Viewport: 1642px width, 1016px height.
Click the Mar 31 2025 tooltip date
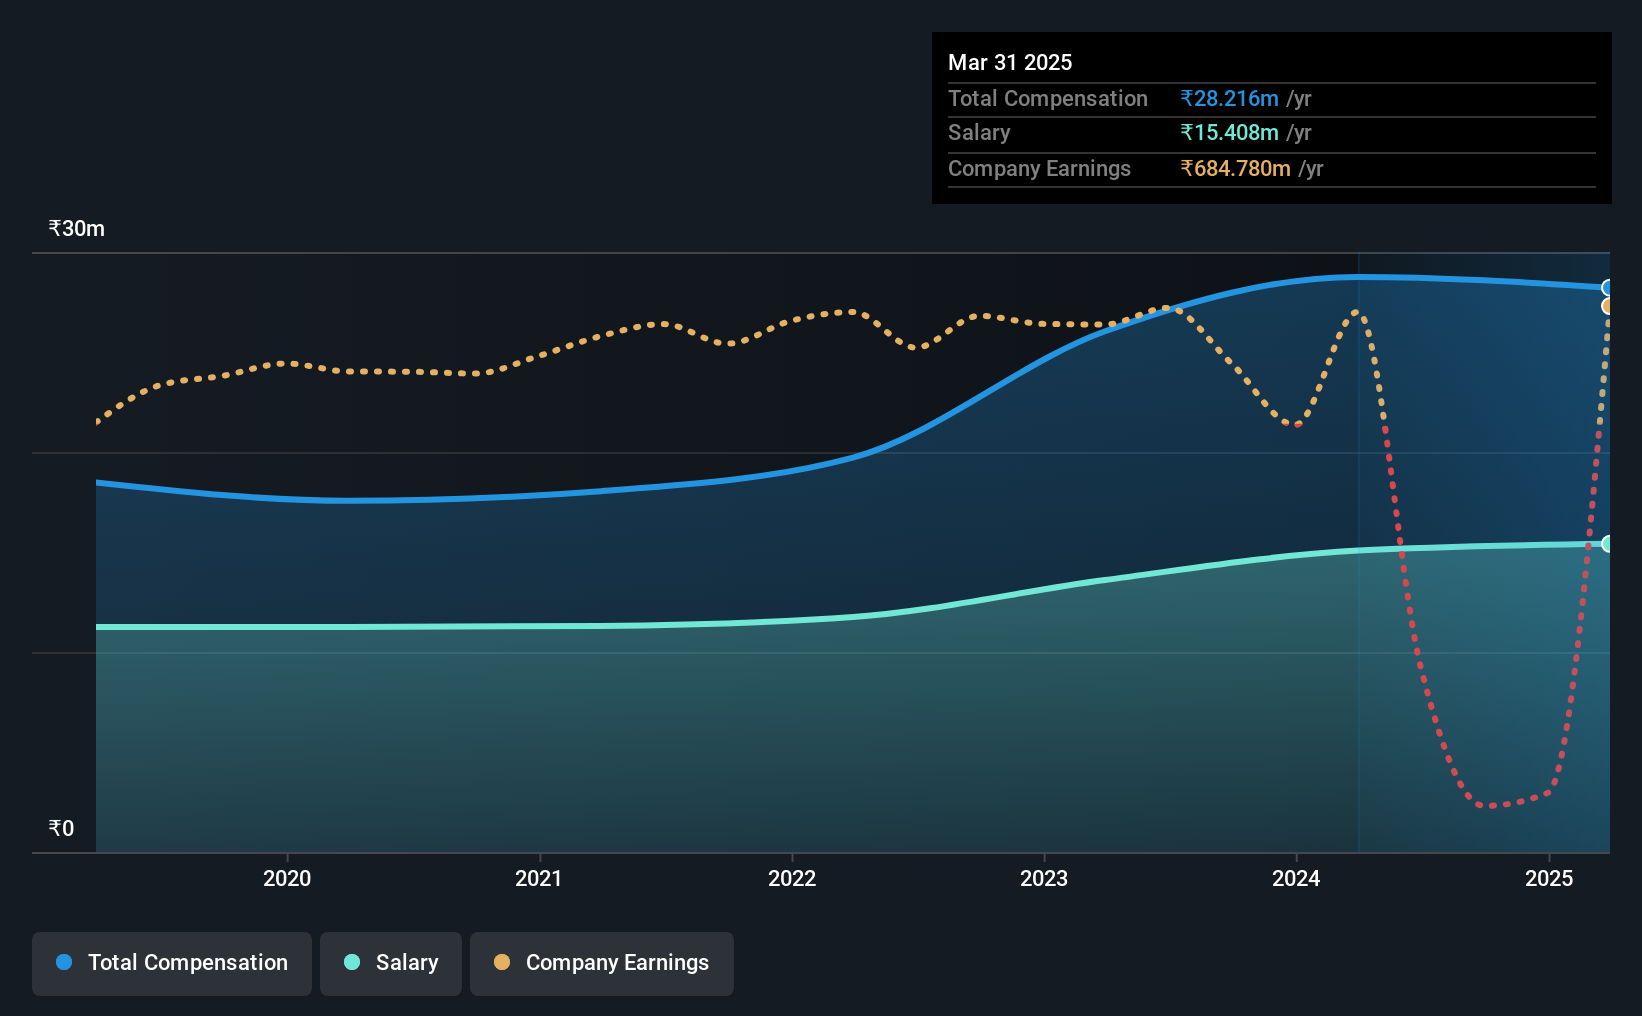1010,62
